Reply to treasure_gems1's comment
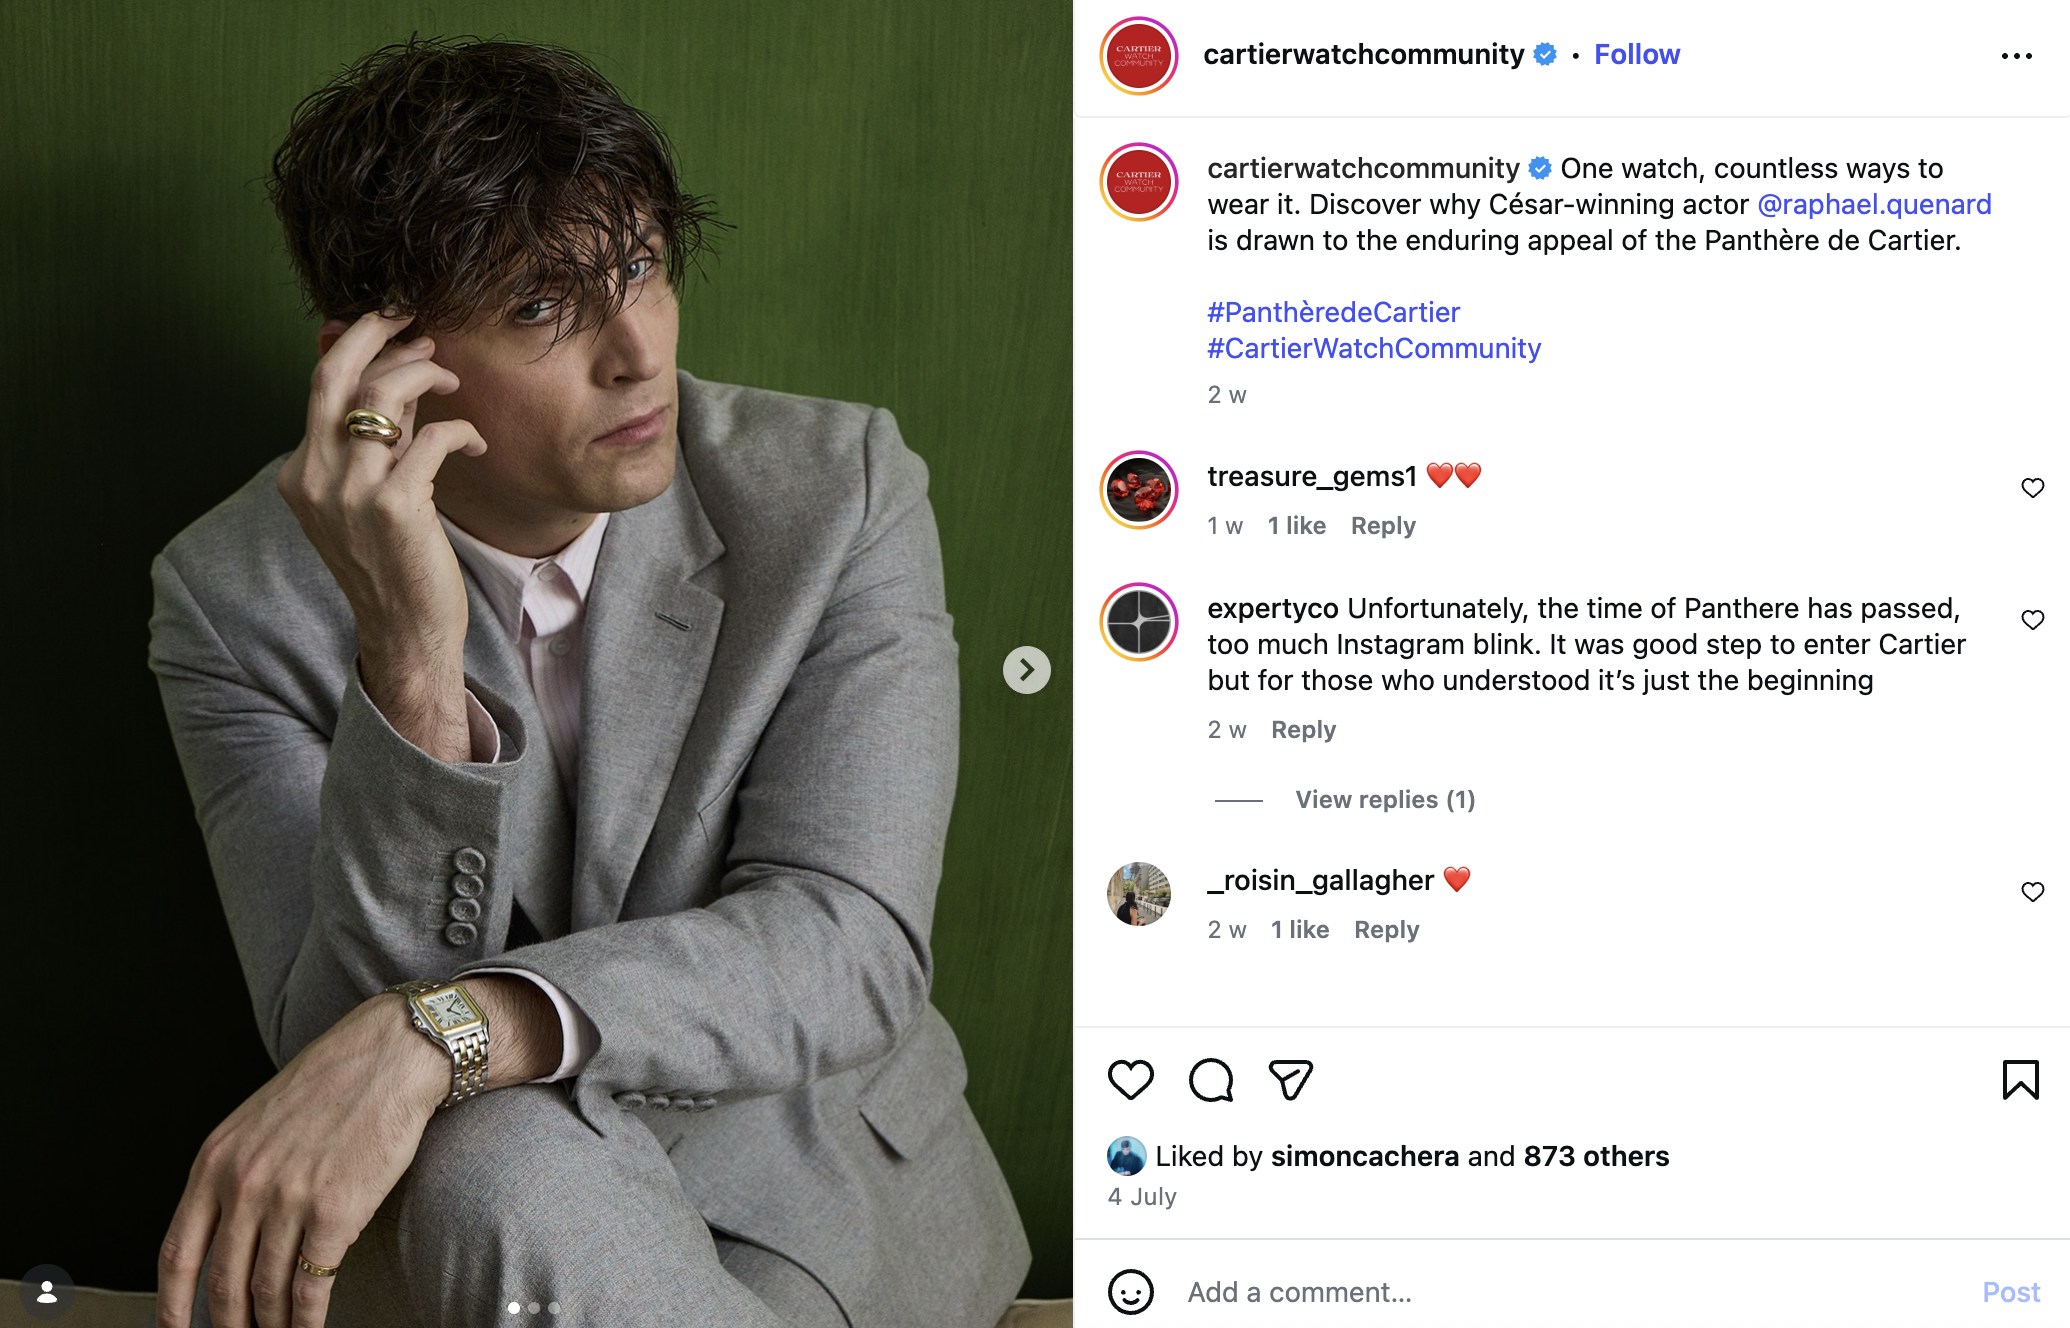This screenshot has width=2070, height=1328. 1383,526
